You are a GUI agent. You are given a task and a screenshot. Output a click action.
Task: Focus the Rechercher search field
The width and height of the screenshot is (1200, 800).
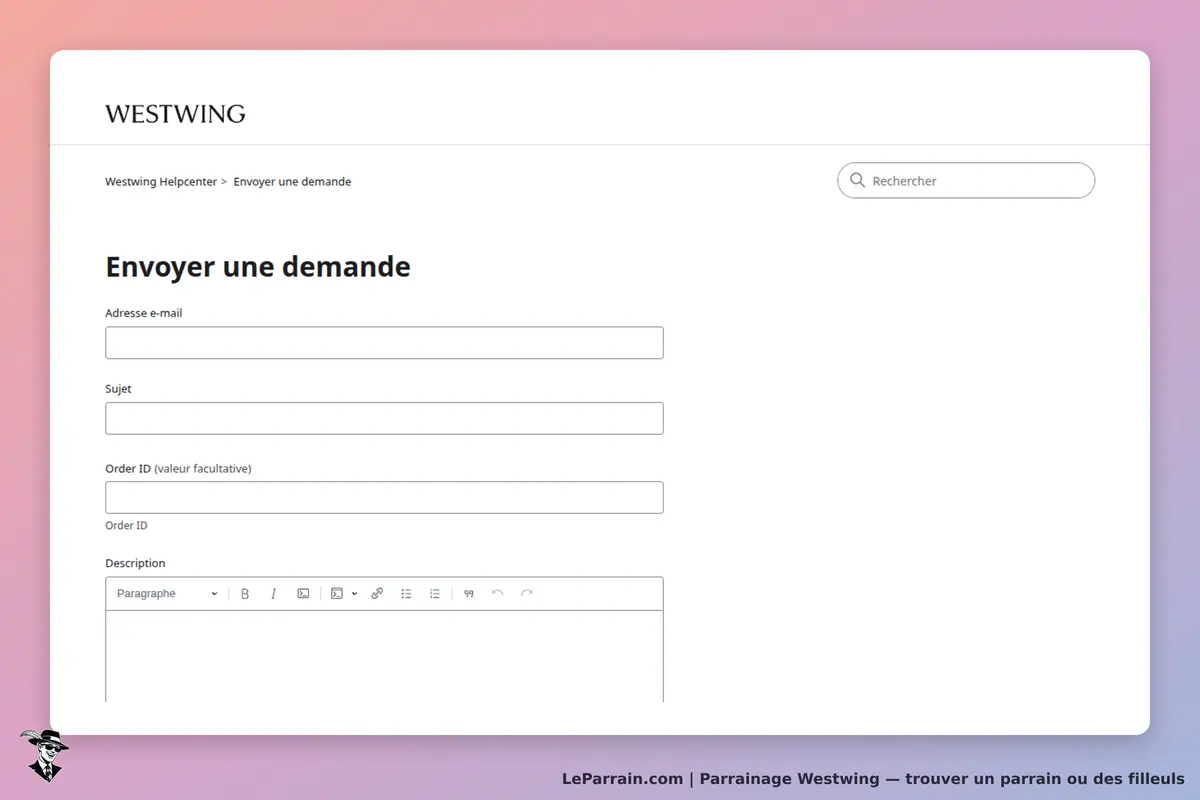click(x=966, y=181)
